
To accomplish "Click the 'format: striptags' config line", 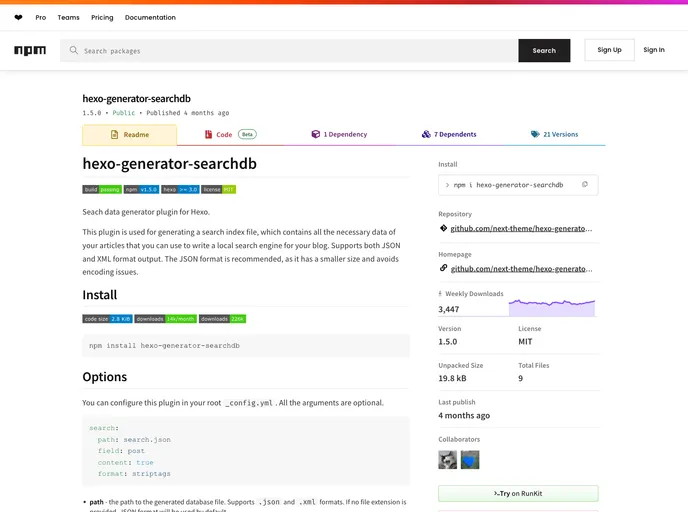I will (x=134, y=474).
